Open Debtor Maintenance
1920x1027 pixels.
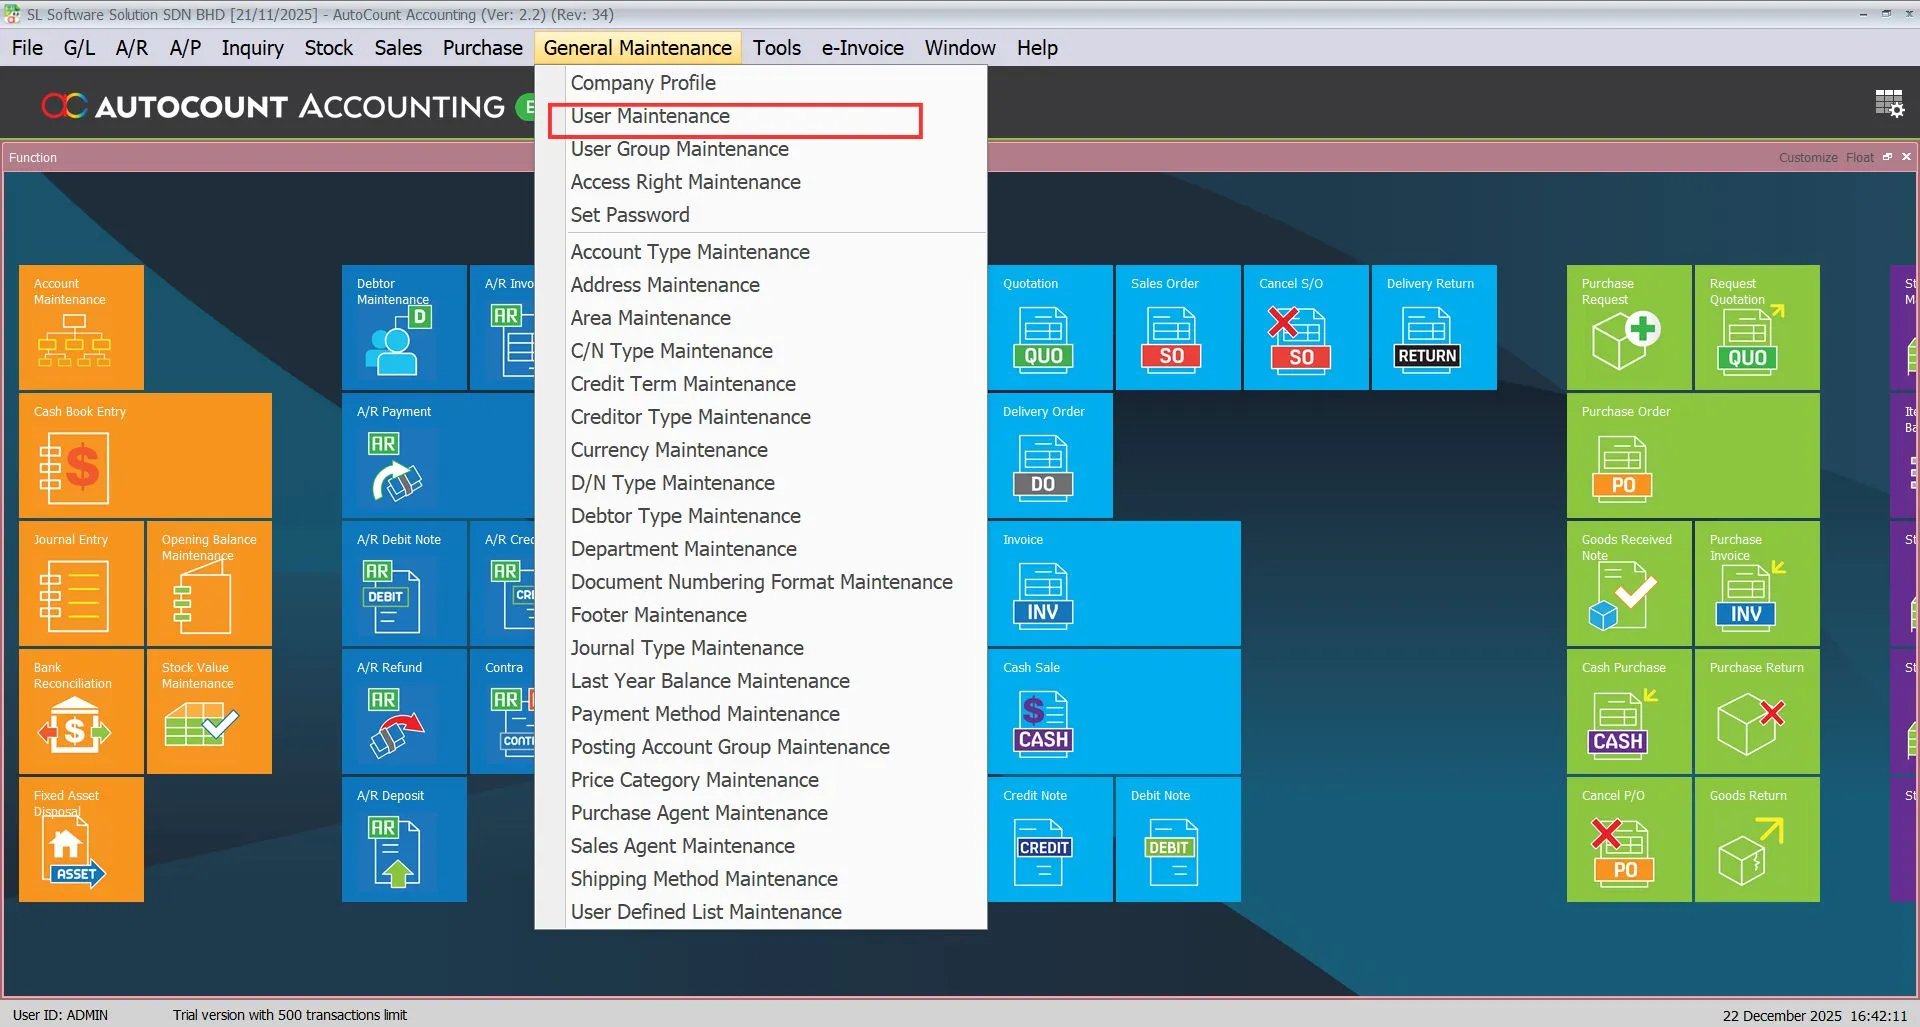point(403,327)
